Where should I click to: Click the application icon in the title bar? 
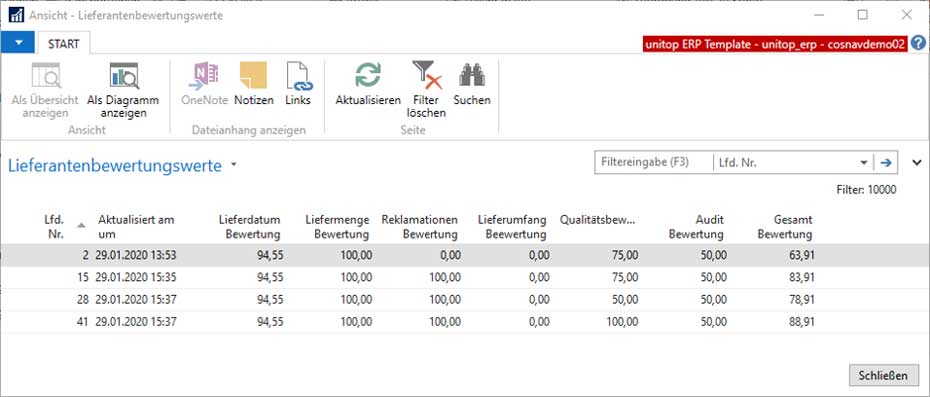(x=16, y=15)
